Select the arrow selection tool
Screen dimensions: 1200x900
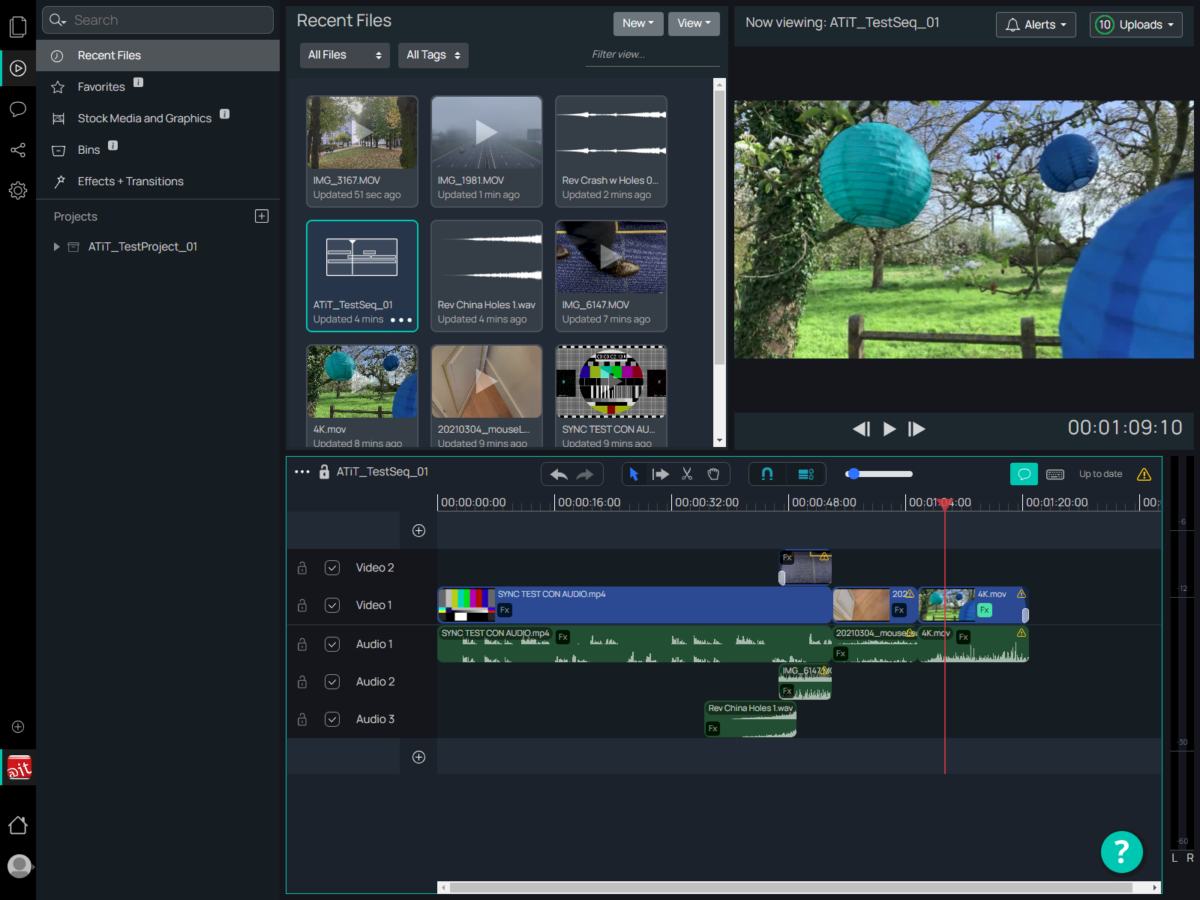634,474
